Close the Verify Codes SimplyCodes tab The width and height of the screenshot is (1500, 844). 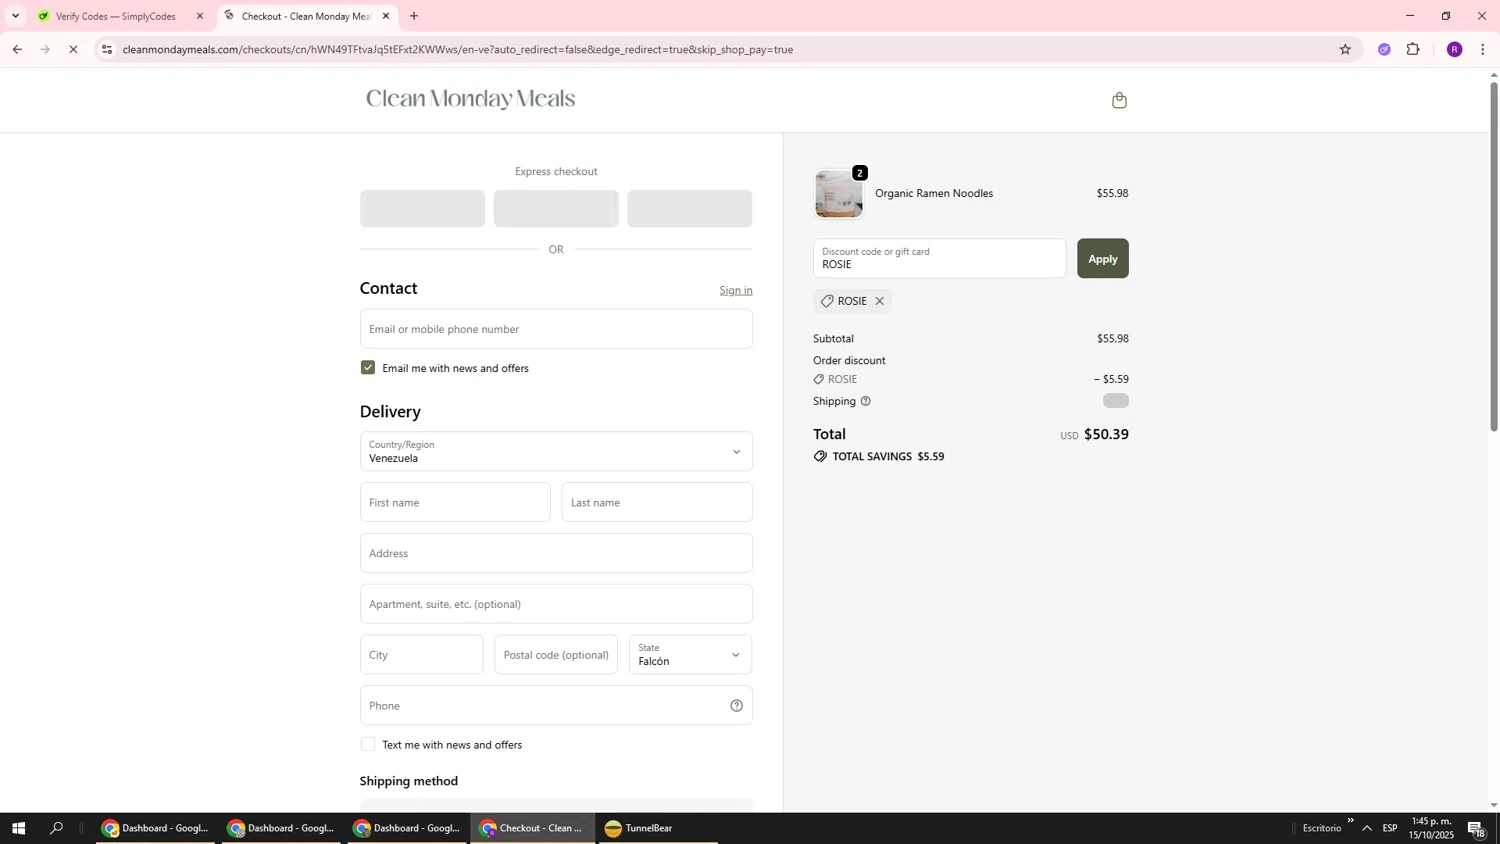click(x=200, y=16)
